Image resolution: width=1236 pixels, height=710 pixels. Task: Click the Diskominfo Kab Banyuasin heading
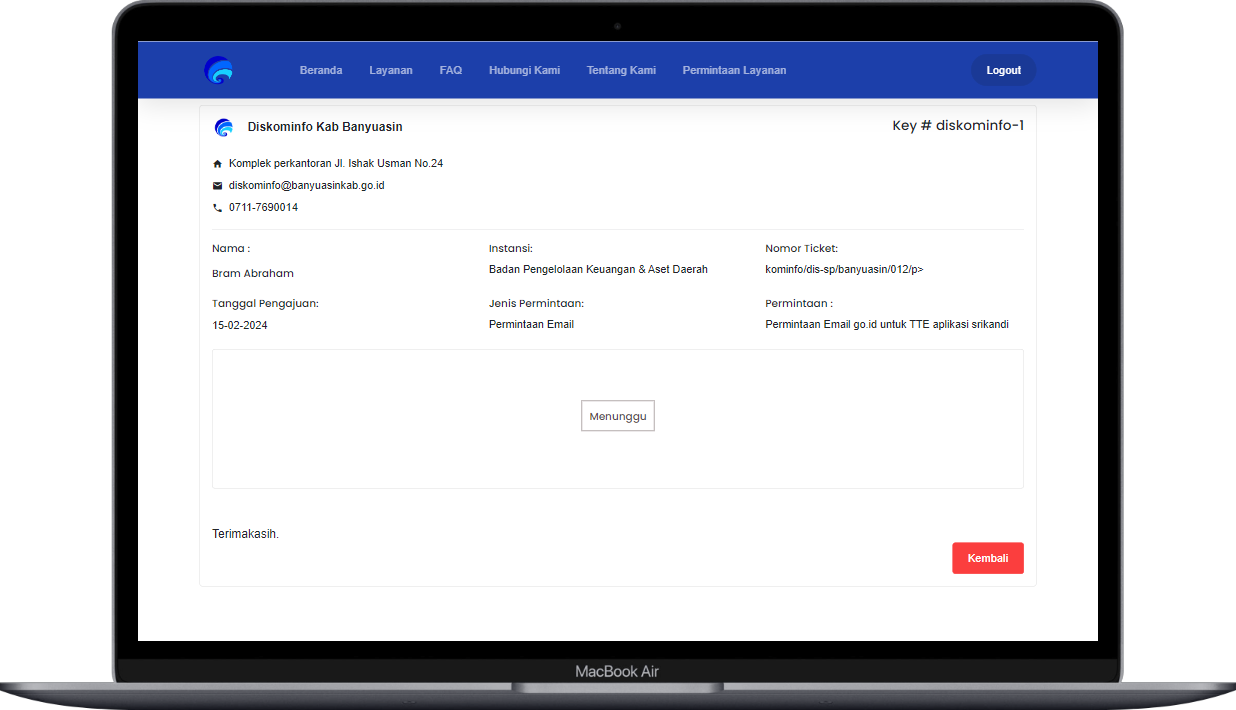tap(325, 127)
